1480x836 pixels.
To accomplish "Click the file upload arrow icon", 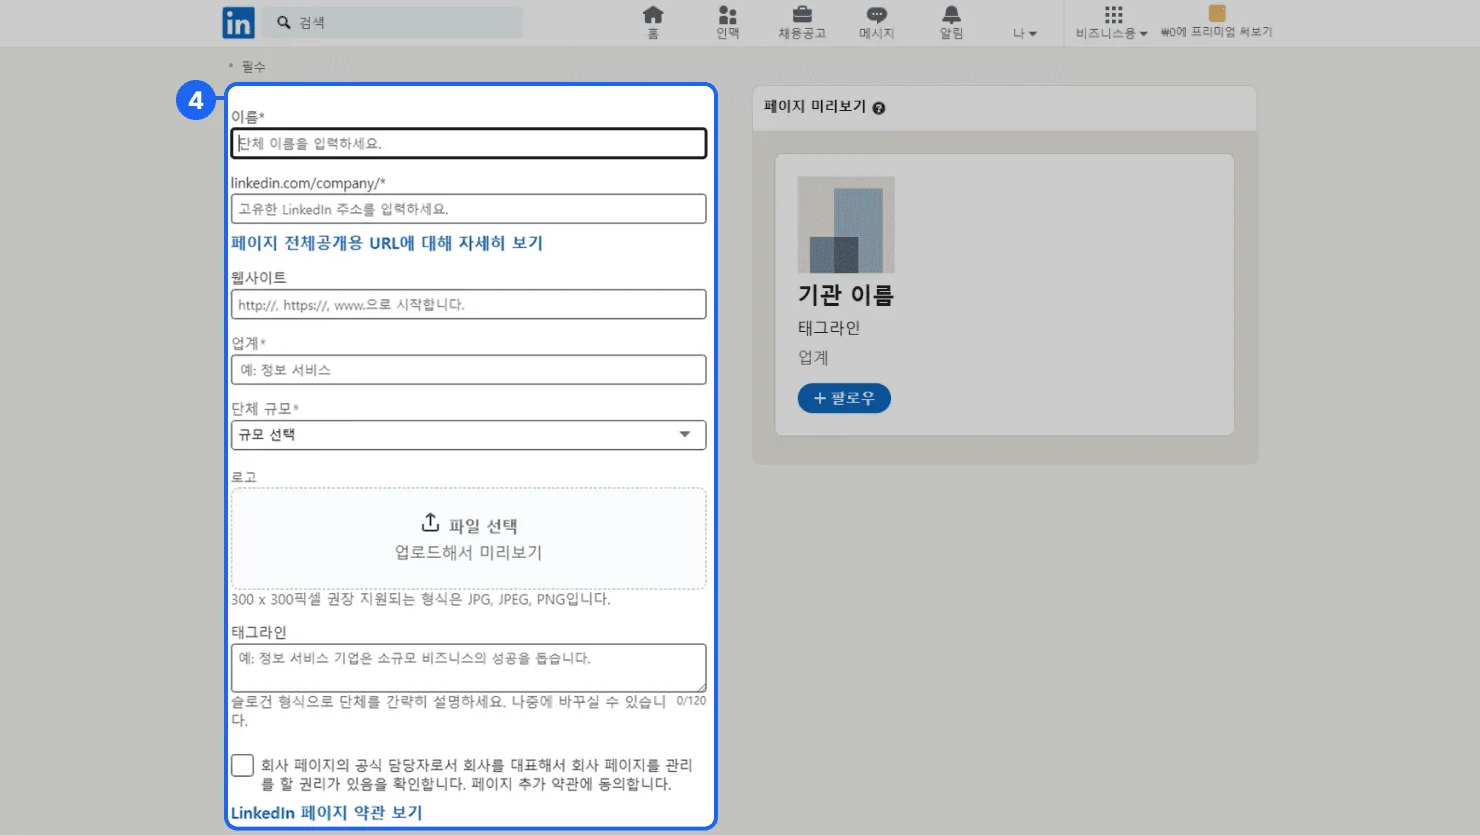I will pyautogui.click(x=430, y=523).
